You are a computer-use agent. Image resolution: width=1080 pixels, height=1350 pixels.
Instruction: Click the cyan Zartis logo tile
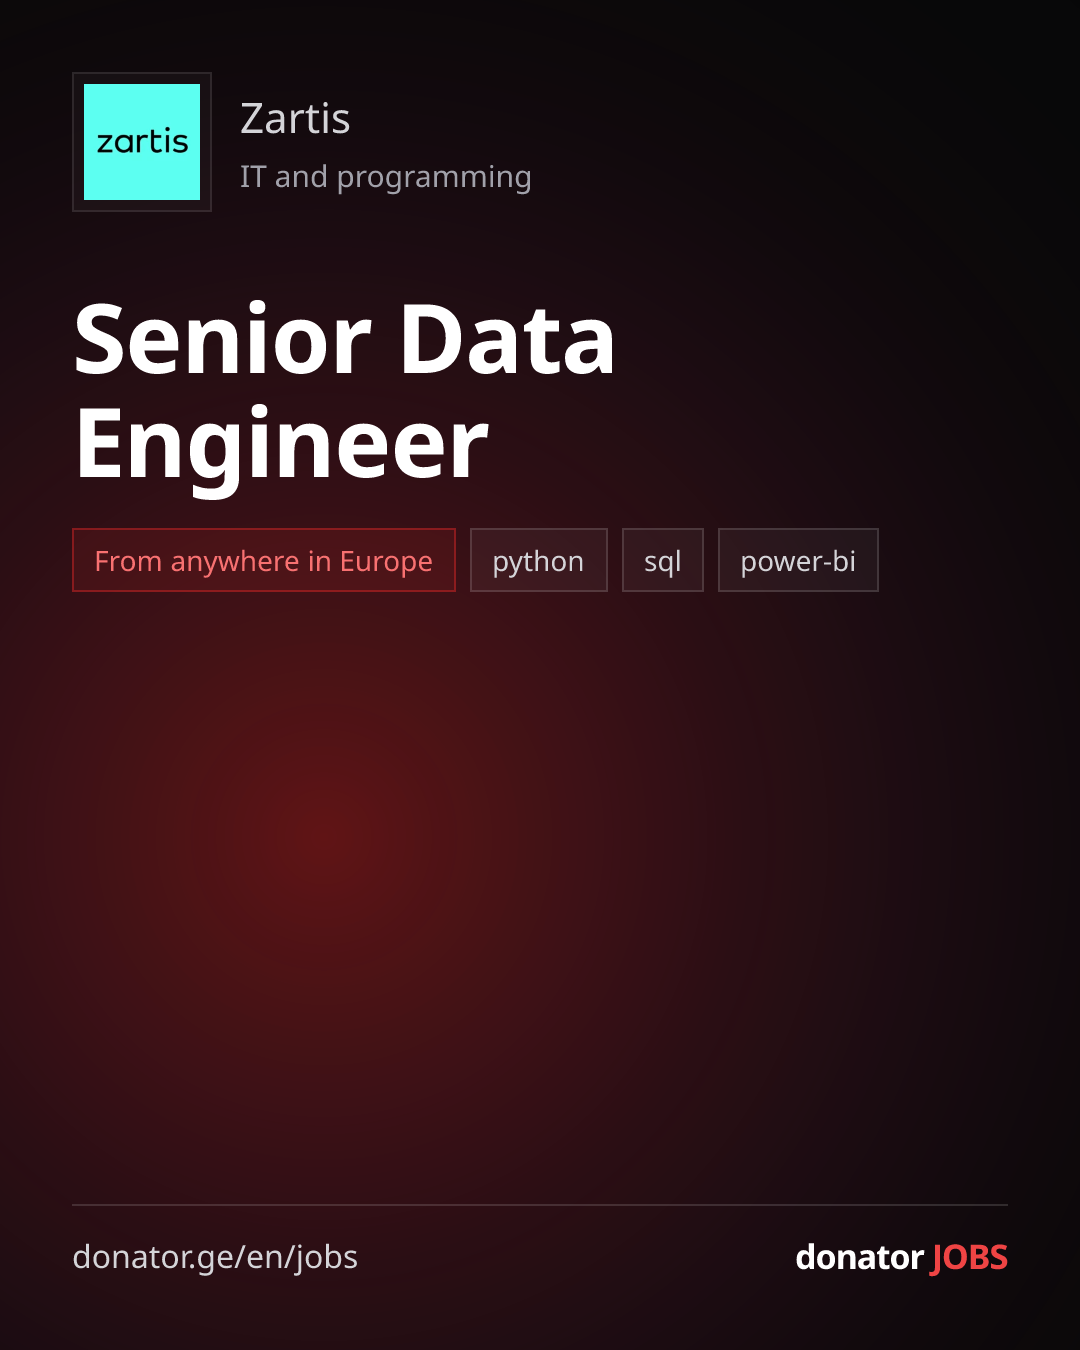(x=142, y=142)
